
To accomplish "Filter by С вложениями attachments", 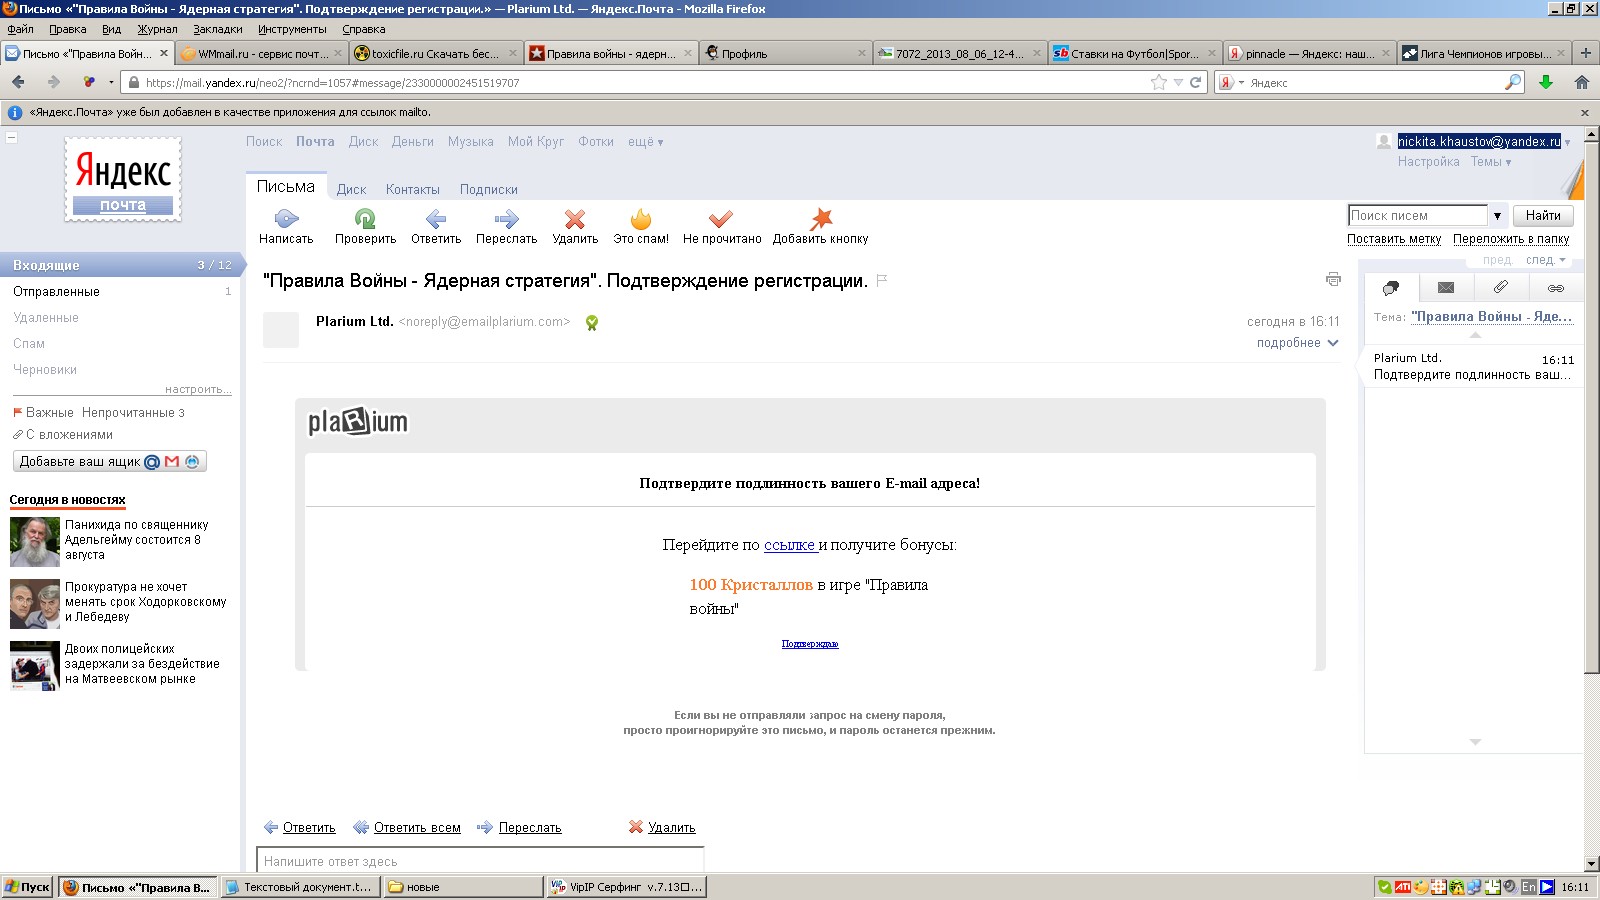I will (69, 435).
